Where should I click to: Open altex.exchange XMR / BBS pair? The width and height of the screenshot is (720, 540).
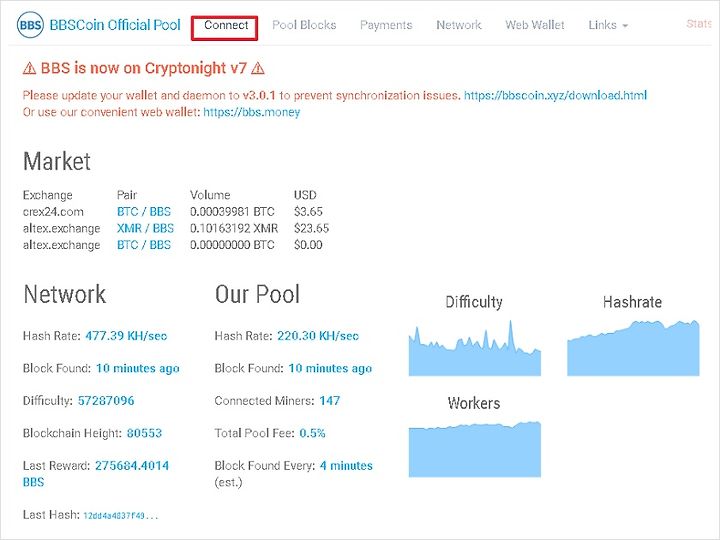[145, 228]
